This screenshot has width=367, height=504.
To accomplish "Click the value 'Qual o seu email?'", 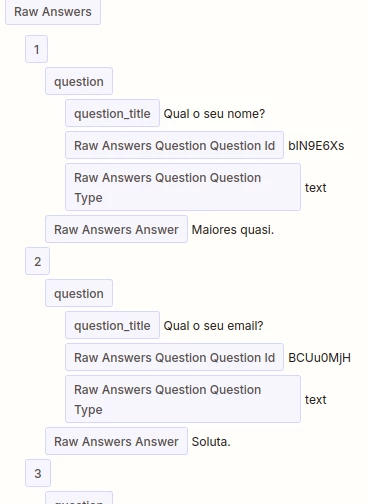I will (x=213, y=326).
